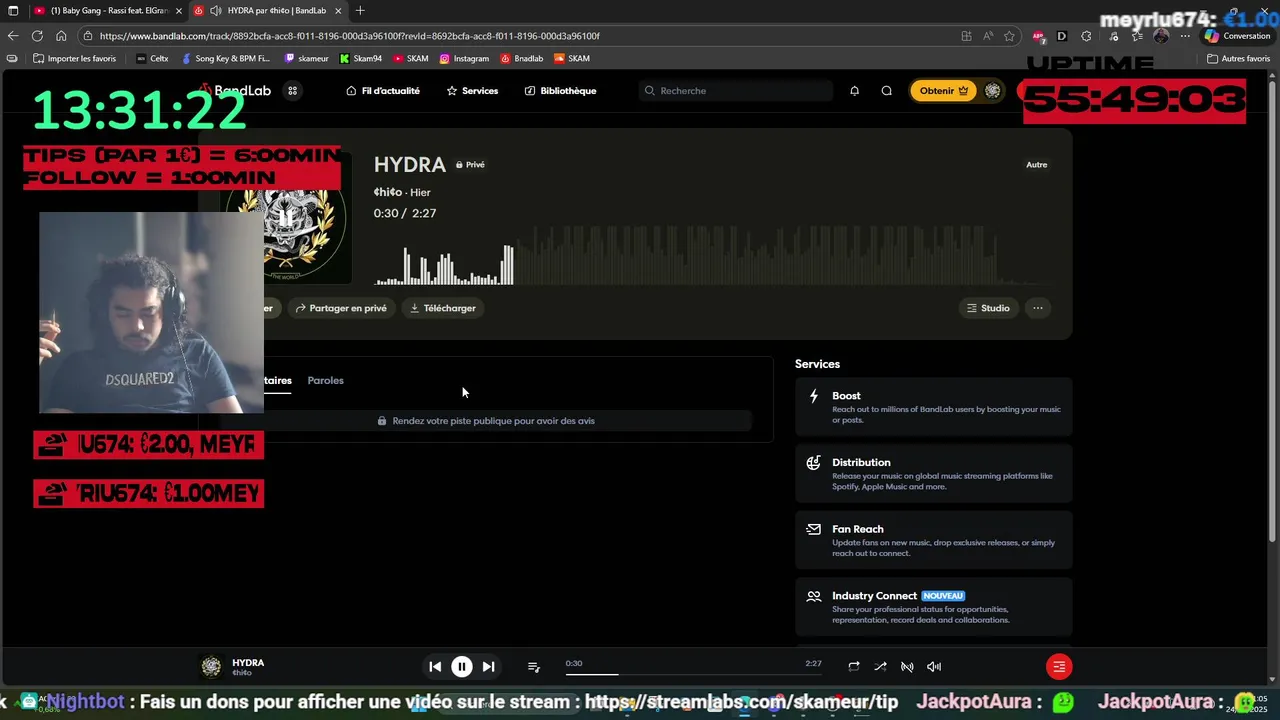The height and width of the screenshot is (720, 1280).
Task: Open Song Key & BPM Finder bookmark
Action: tap(225, 59)
